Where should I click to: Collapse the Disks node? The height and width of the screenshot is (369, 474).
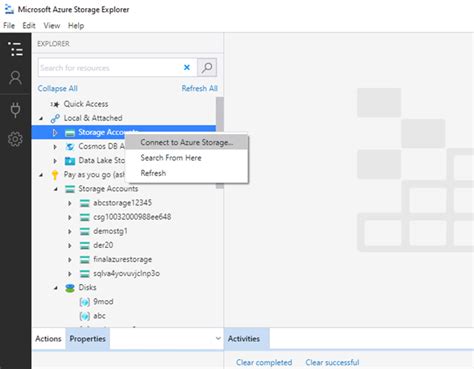56,288
